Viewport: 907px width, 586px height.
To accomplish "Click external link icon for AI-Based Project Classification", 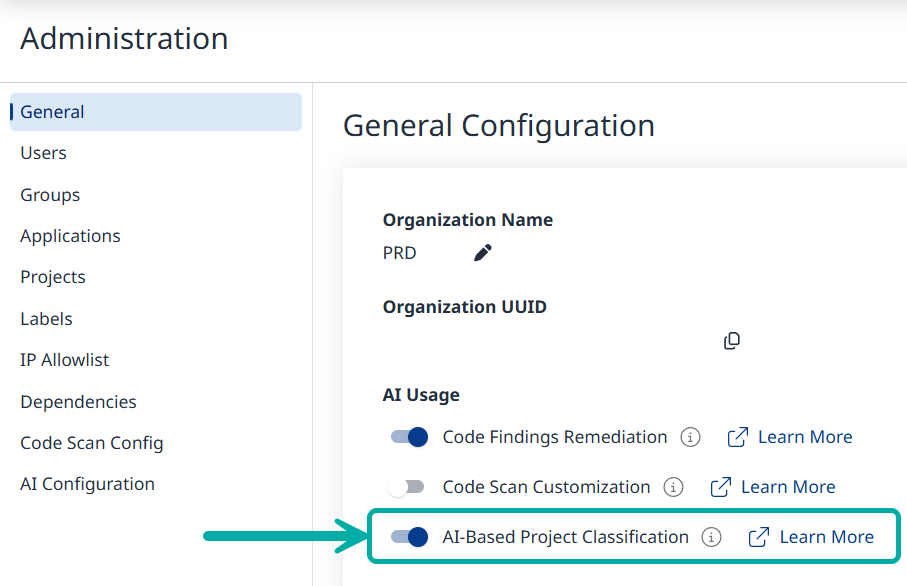I will 759,537.
